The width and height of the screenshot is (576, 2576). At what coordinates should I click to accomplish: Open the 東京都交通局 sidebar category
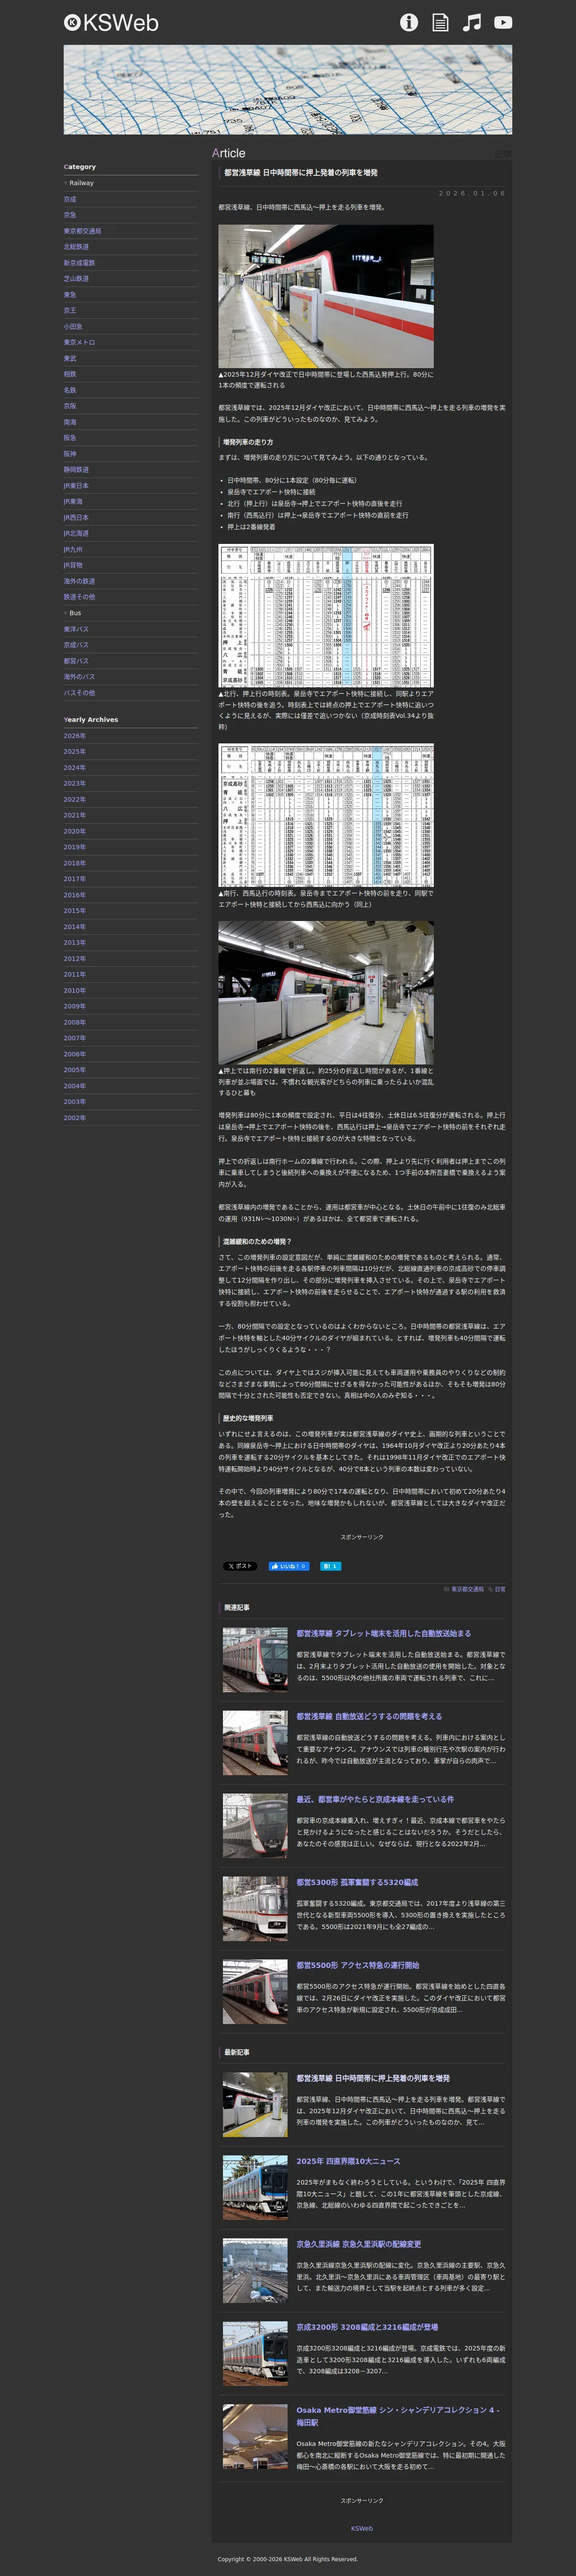[82, 231]
